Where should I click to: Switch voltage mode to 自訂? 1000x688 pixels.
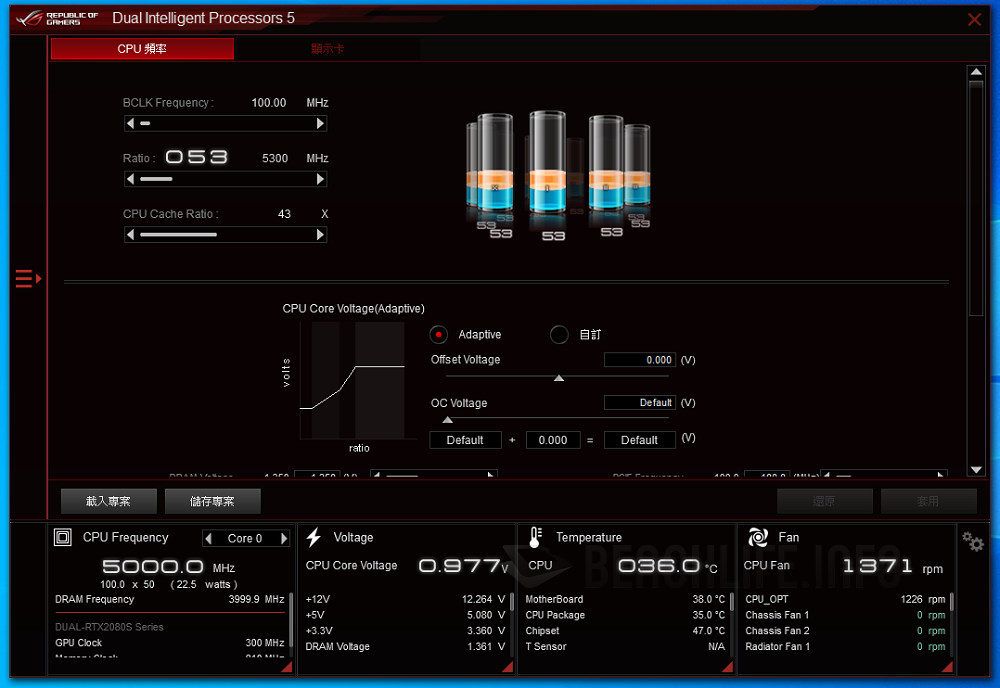[x=559, y=334]
